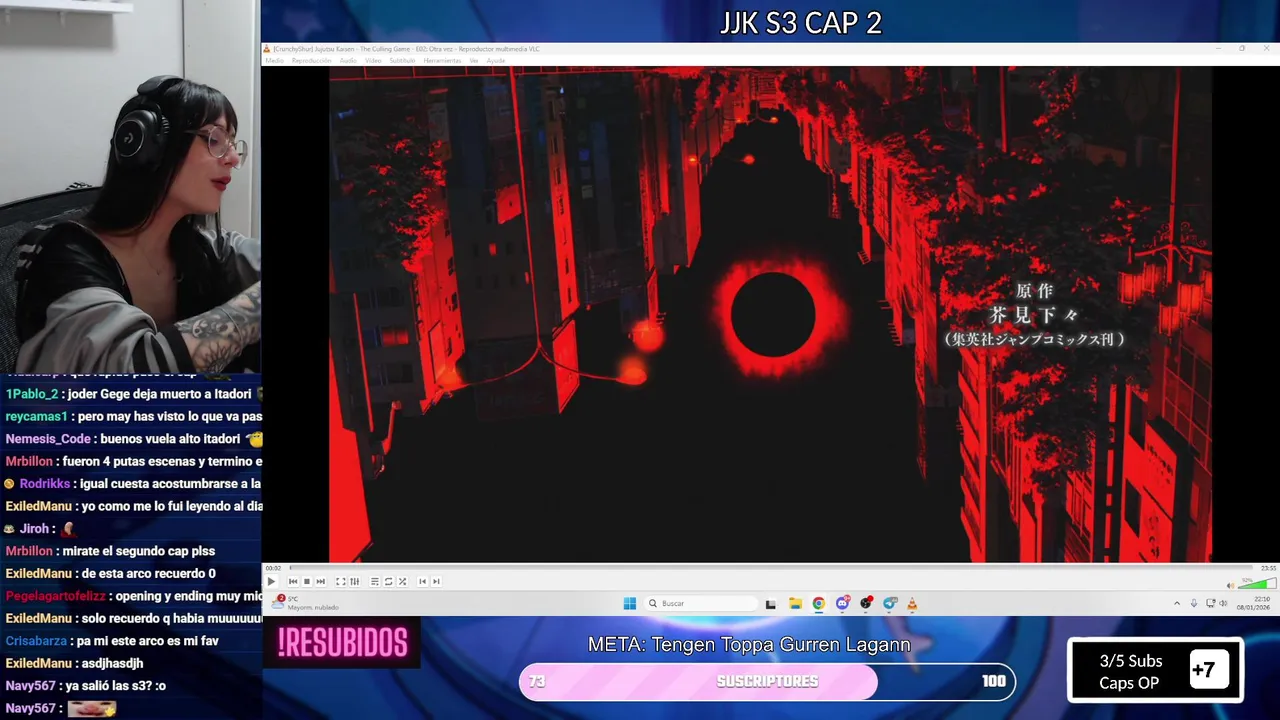Image resolution: width=1280 pixels, height=720 pixels.
Task: Click total time 23:55 label
Action: pos(1268,568)
